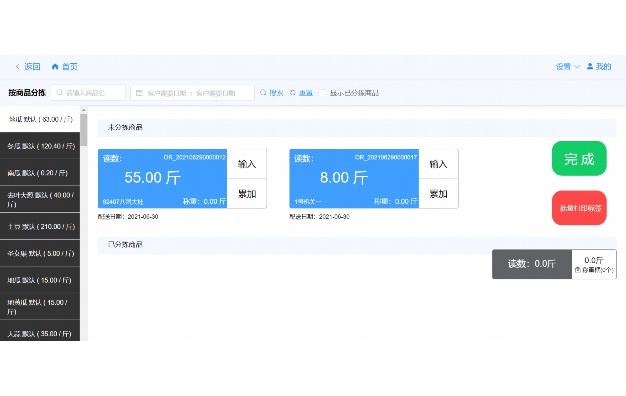Screen dimensions: 626x396
Task: Click 输入 on the 8.00 斤 order card
Action: click(x=438, y=164)
